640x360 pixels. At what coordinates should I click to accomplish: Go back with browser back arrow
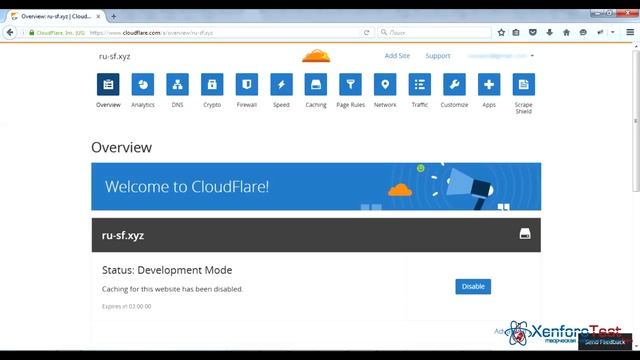(10, 32)
